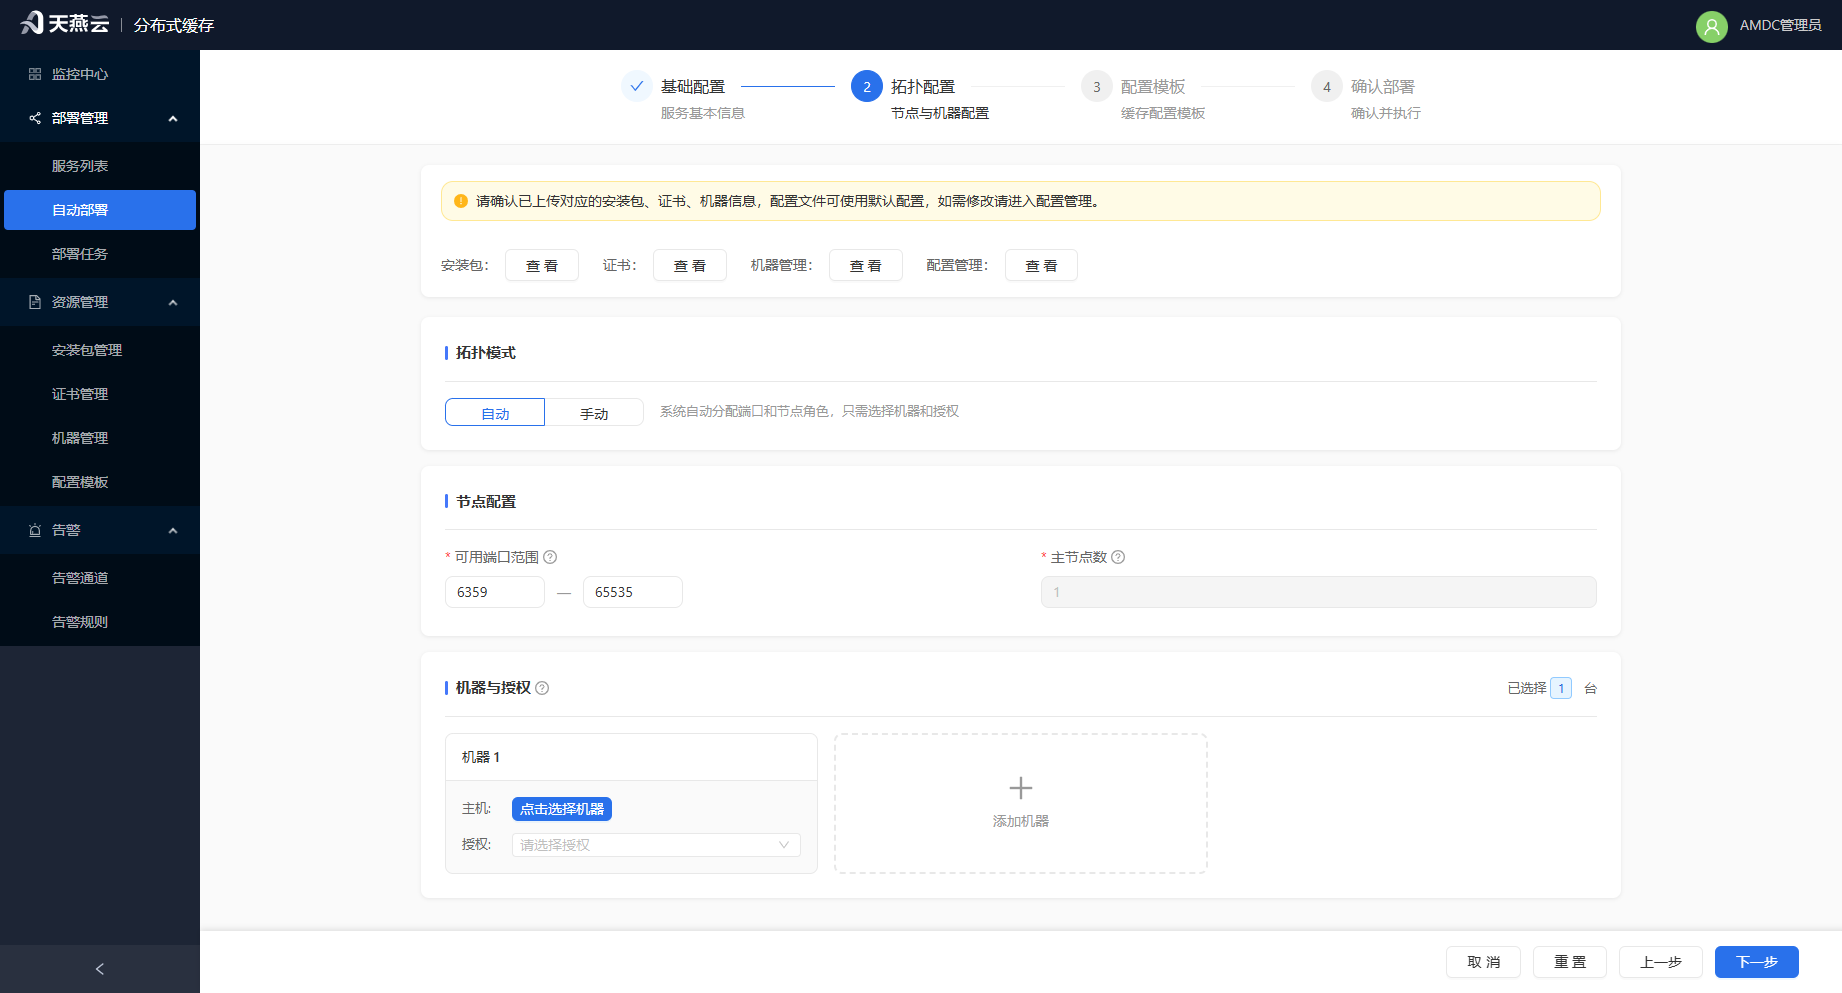This screenshot has height=993, width=1842.
Task: Open 部署任务 menu item
Action: 100,254
